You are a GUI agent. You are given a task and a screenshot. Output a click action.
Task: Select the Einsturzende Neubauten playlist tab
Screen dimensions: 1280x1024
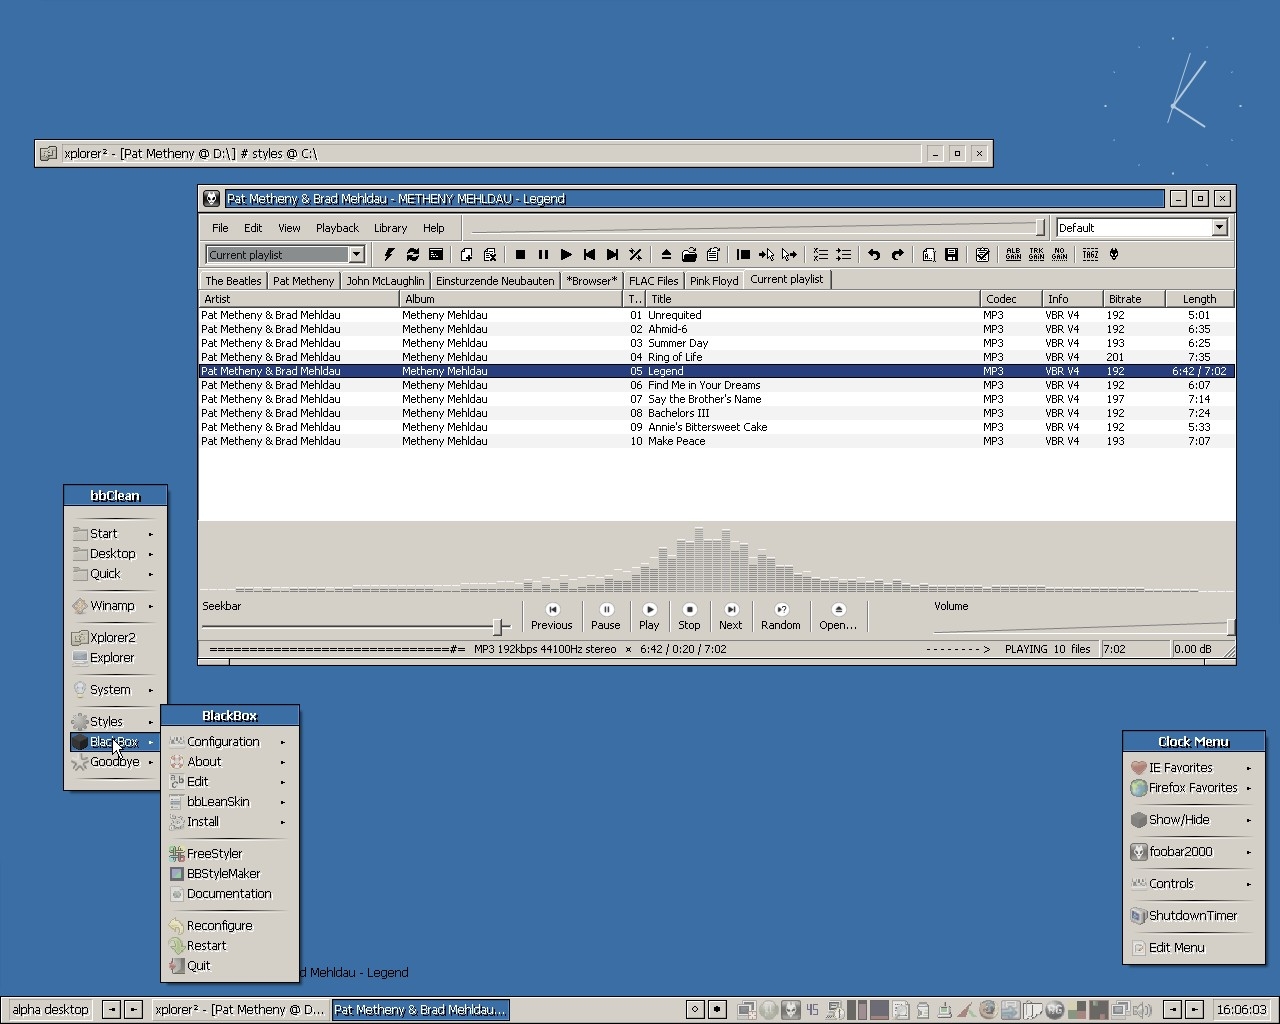[495, 281]
